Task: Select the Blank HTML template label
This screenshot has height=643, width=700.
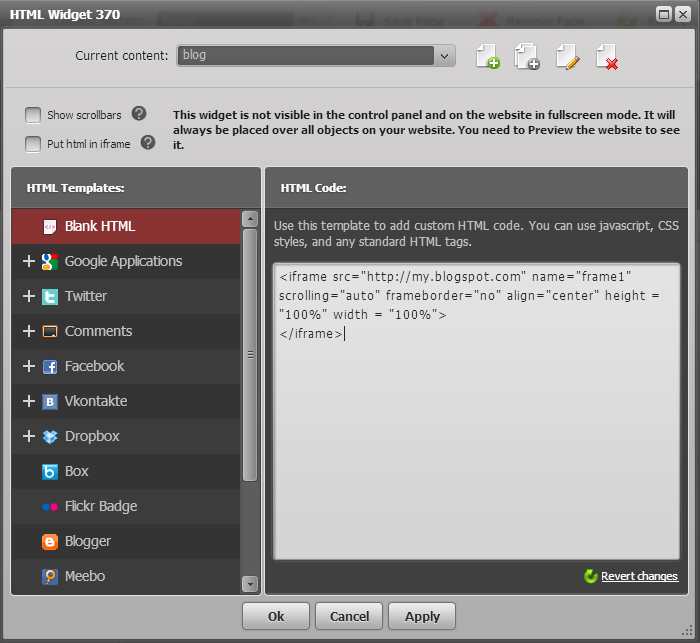Action: pos(100,226)
